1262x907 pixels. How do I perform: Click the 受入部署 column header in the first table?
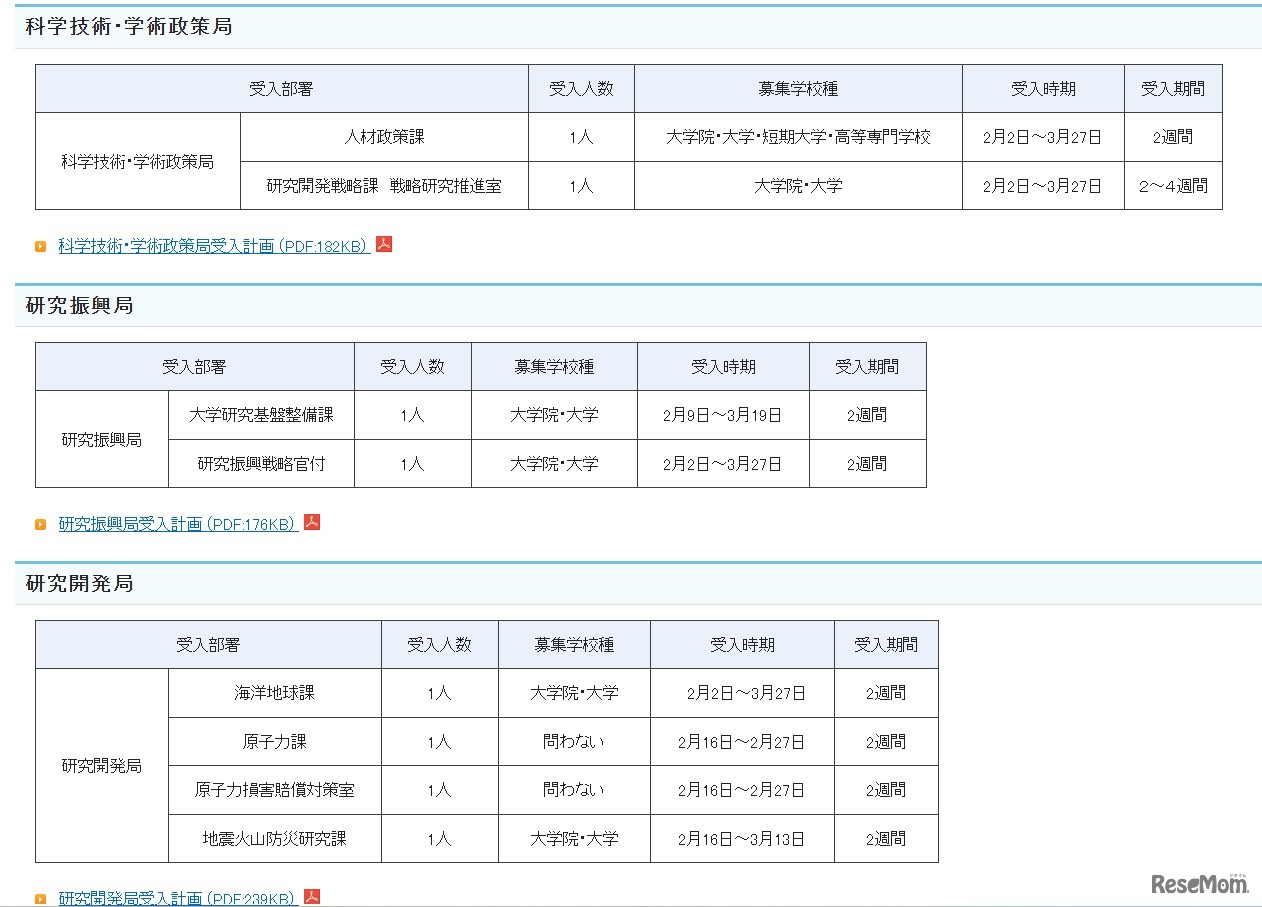281,88
